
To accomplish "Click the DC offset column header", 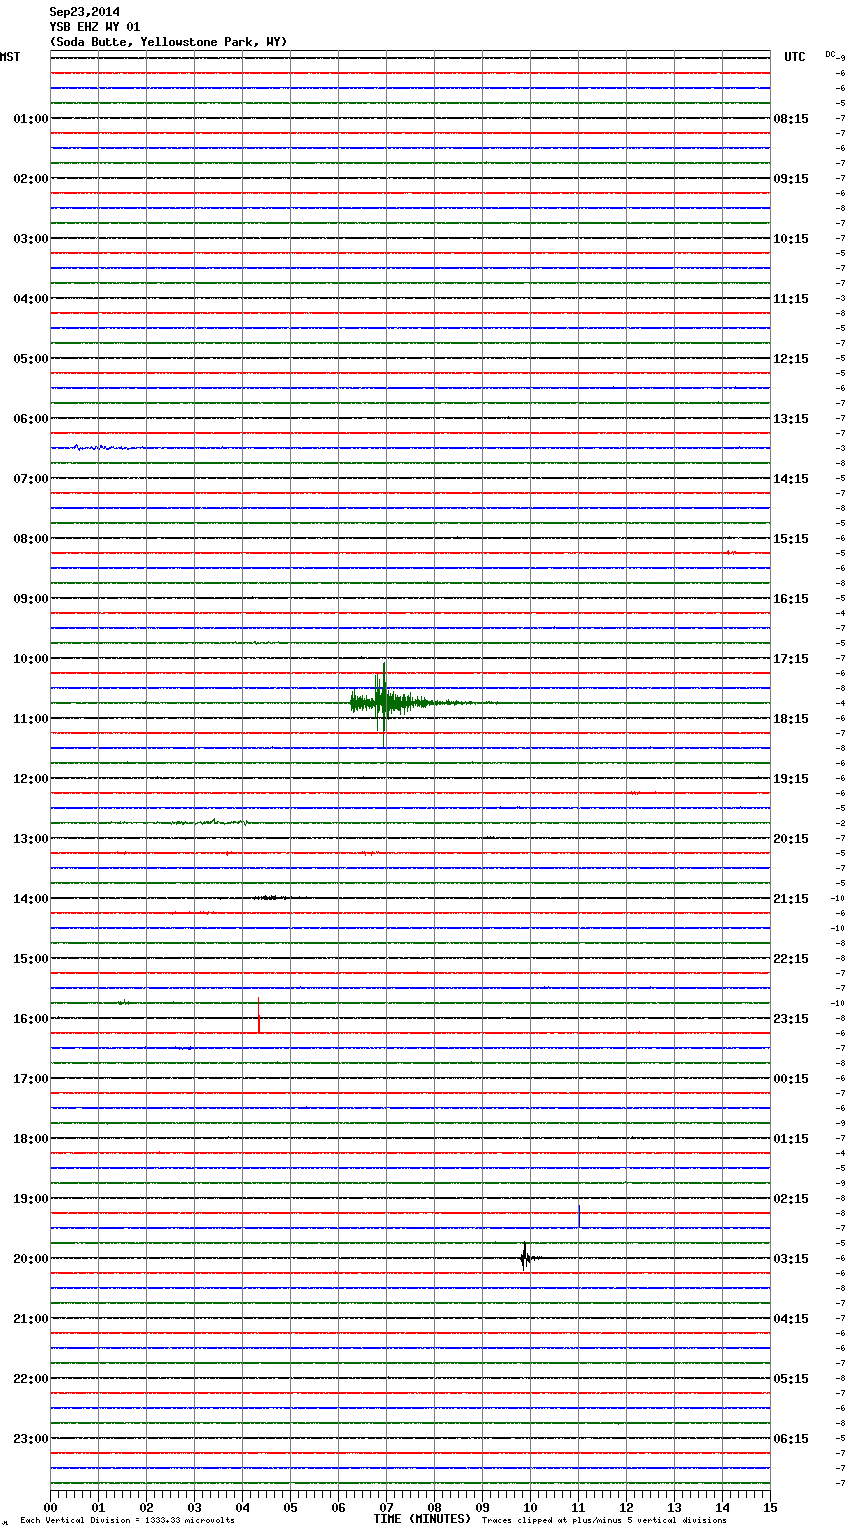I will [x=830, y=54].
